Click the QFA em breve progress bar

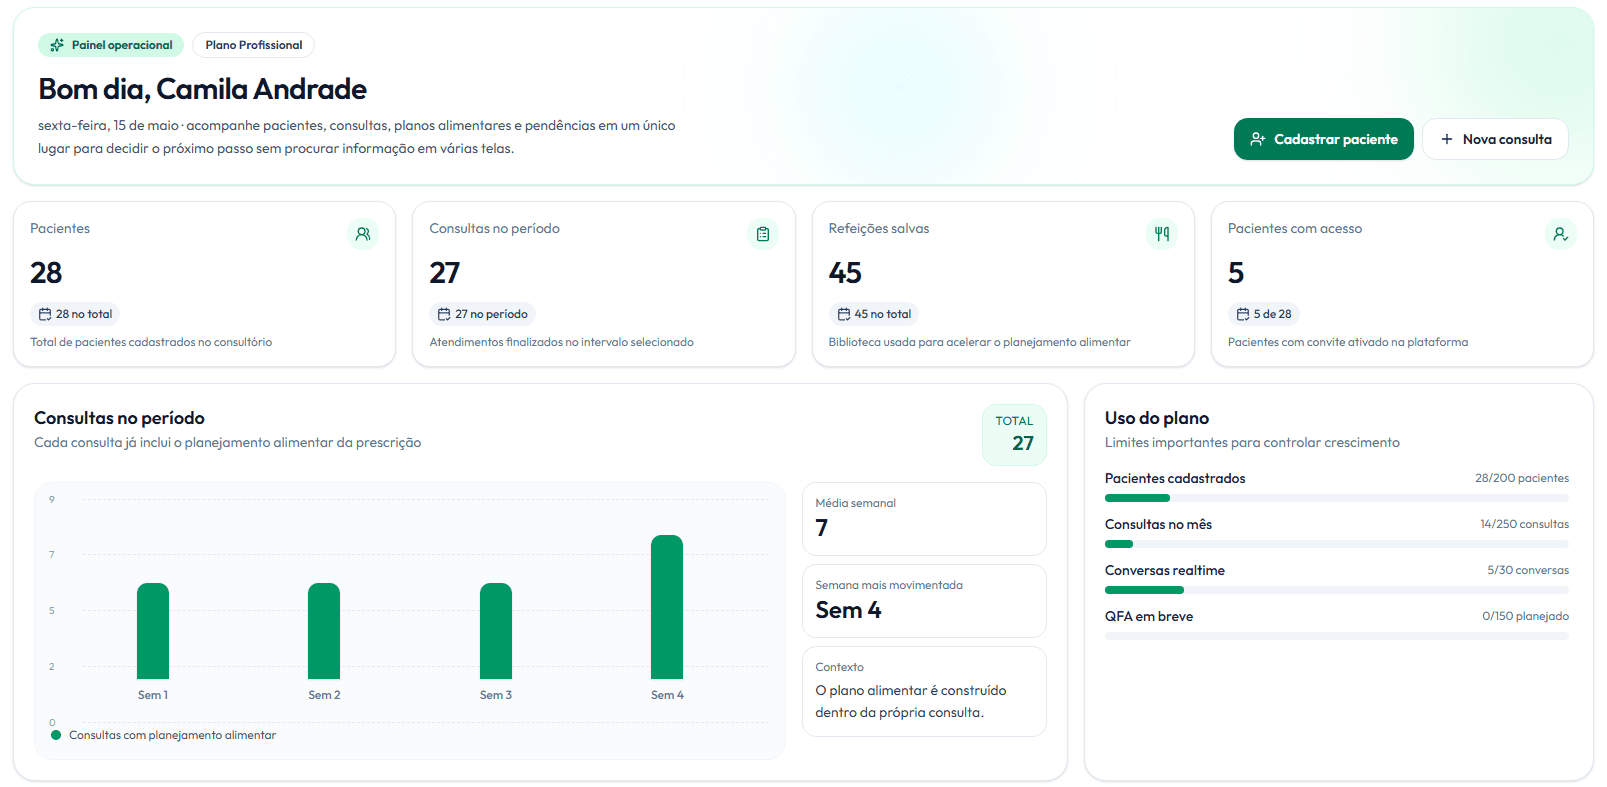point(1337,636)
